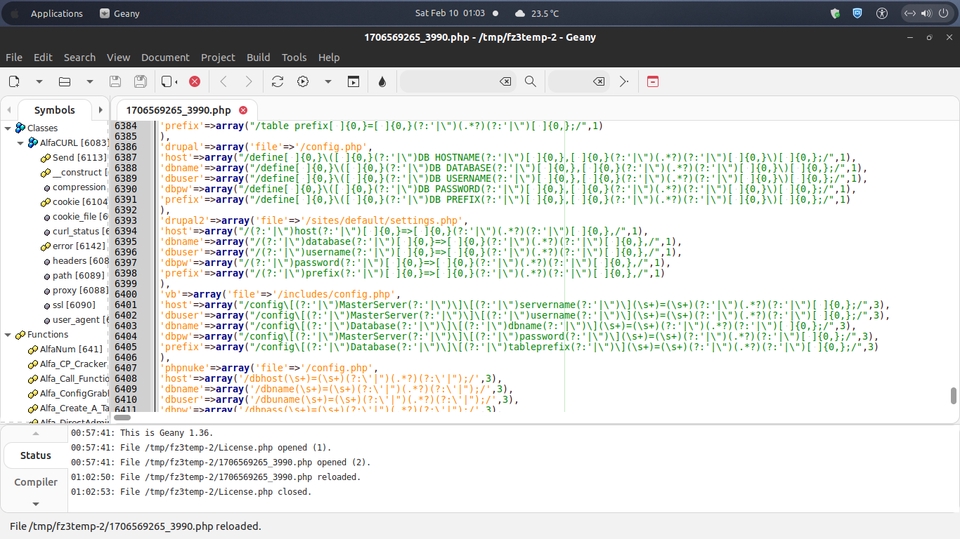Image resolution: width=960 pixels, height=539 pixels.
Task: Select curl_status property symbol
Action: click(x=81, y=231)
